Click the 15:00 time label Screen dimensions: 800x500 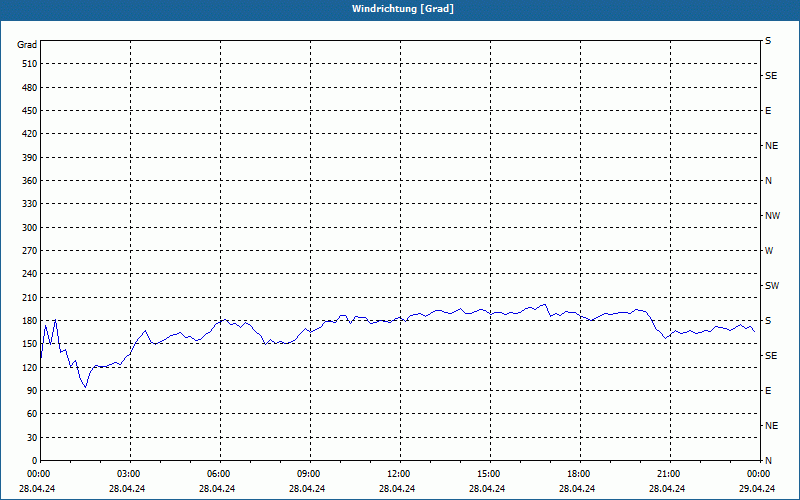pos(488,474)
